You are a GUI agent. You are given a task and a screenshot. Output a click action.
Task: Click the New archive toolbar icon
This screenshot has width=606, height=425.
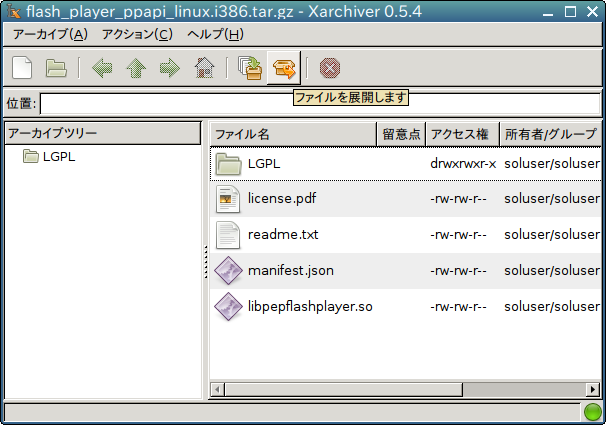tap(22, 68)
